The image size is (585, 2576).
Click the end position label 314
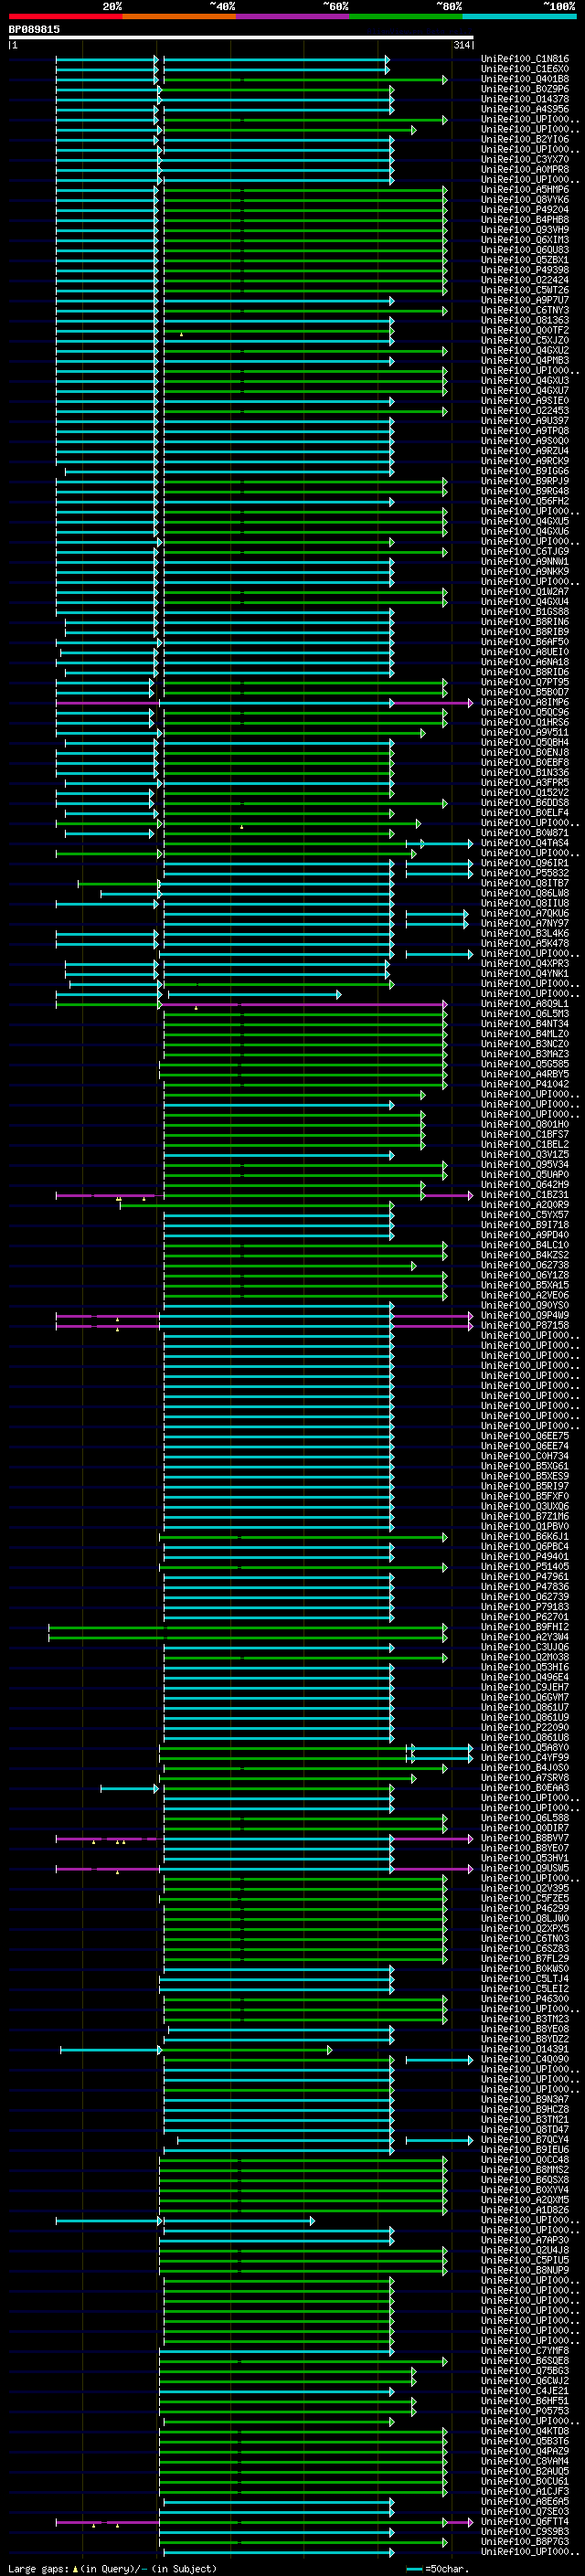point(461,45)
